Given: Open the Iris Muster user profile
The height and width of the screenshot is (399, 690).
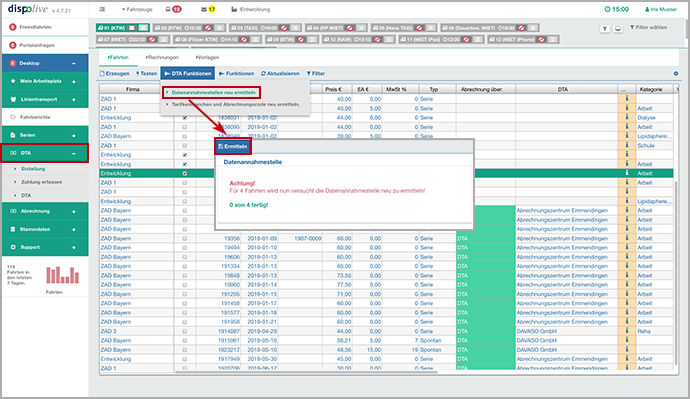Looking at the screenshot, I should pos(661,9).
